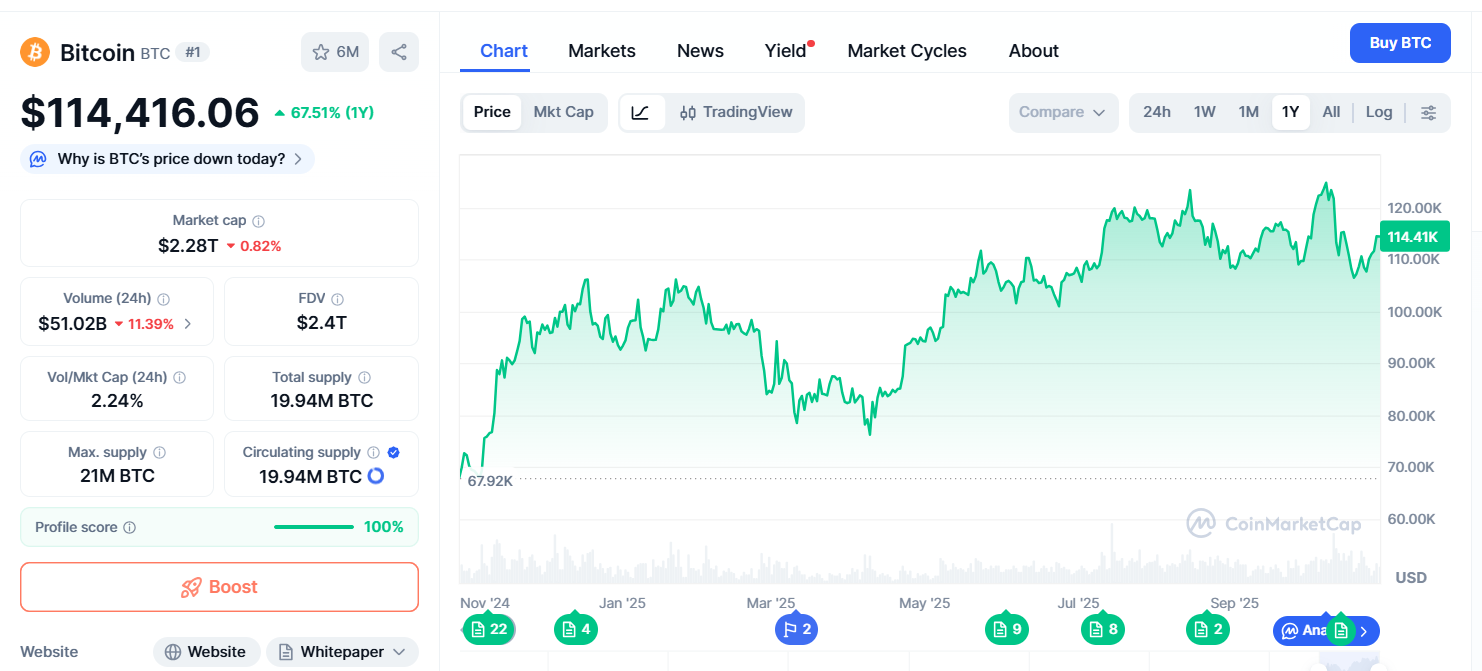Open the blue flag event marker showing 2

coord(797,629)
